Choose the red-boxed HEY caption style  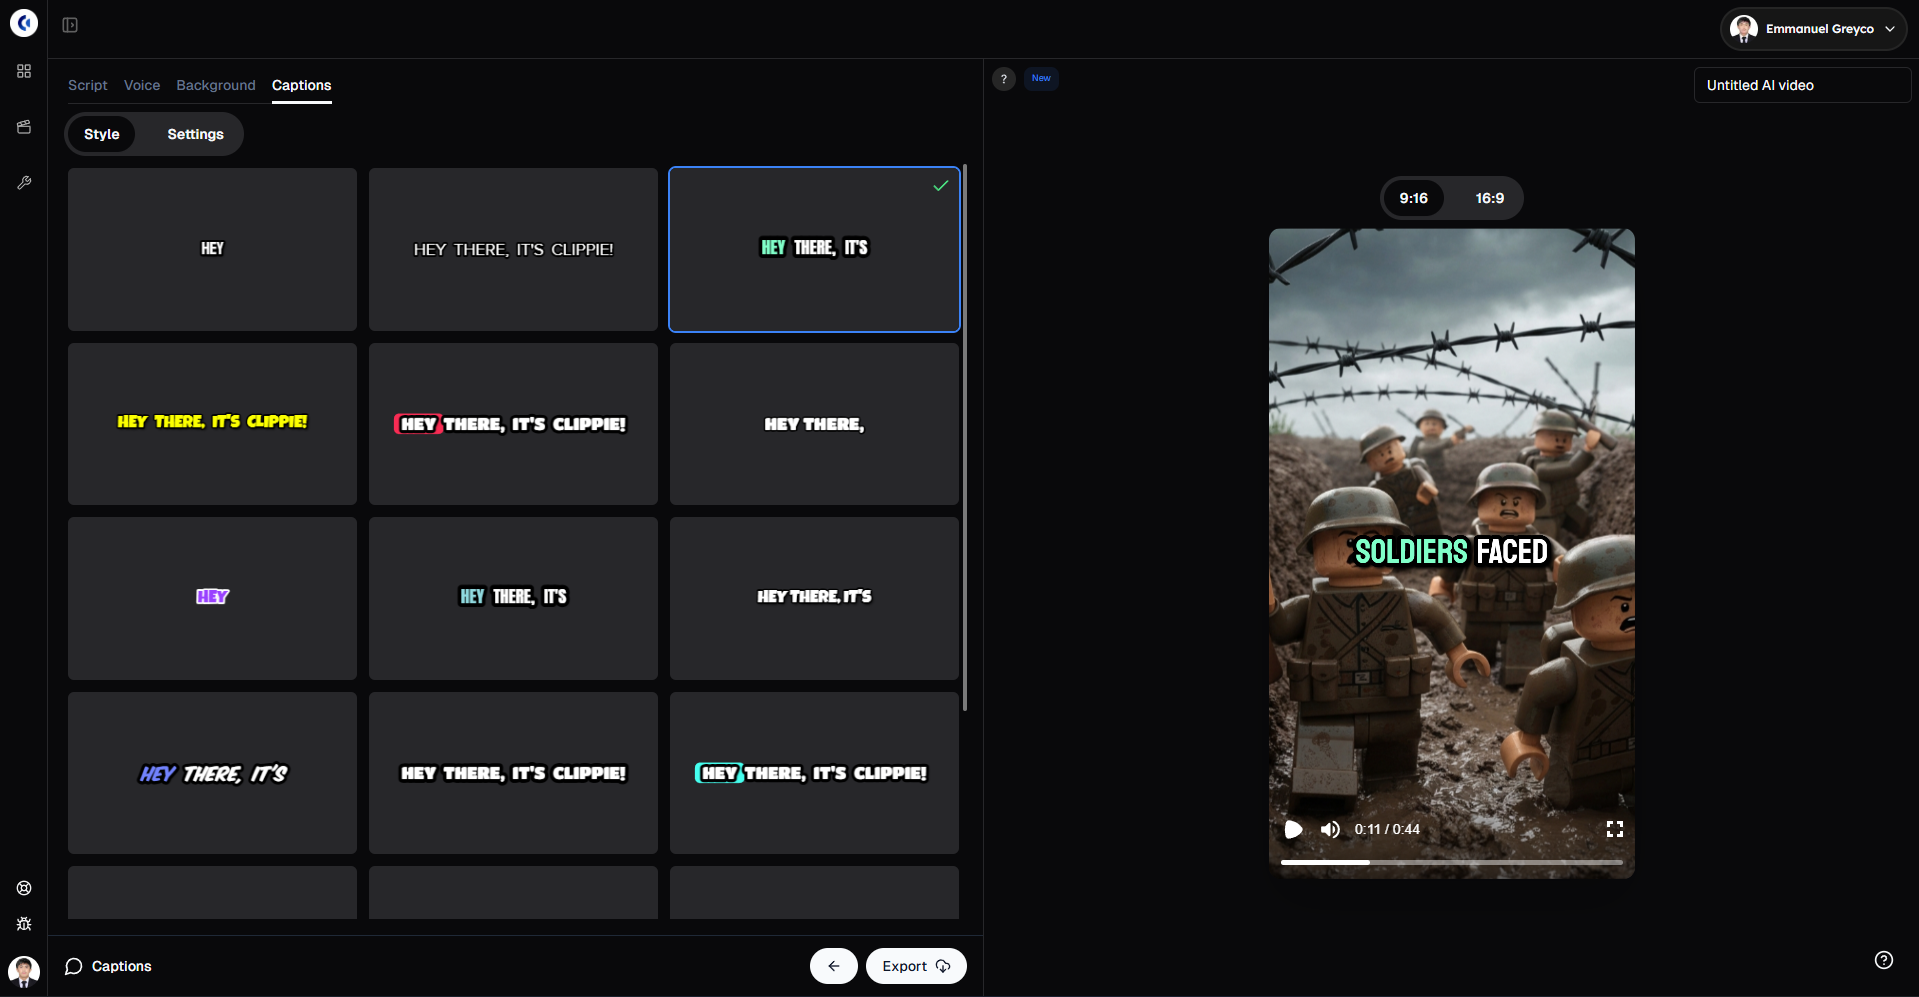click(x=513, y=424)
